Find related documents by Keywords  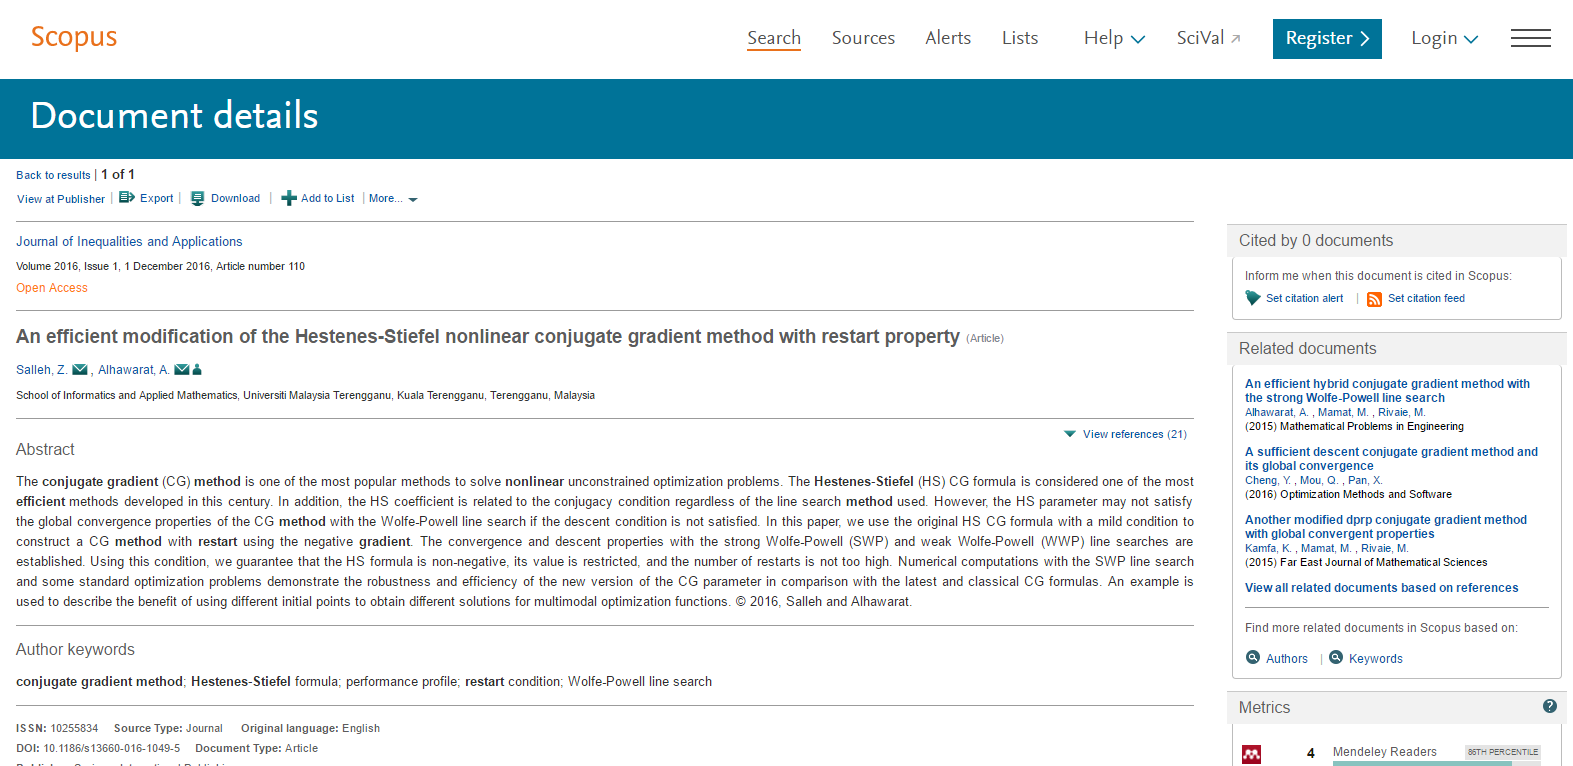1366,658
